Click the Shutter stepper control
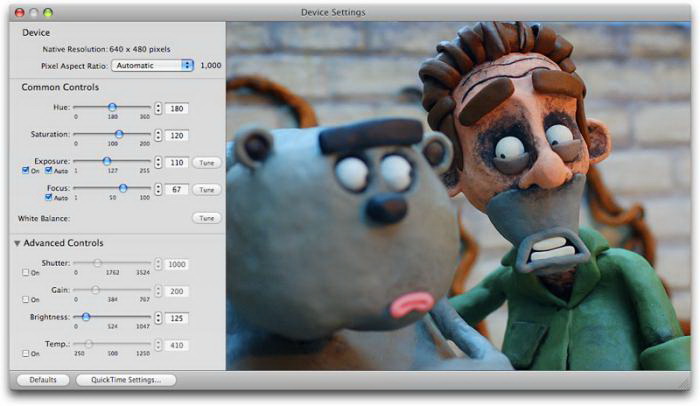Viewport: 700px width, 406px height. point(158,263)
